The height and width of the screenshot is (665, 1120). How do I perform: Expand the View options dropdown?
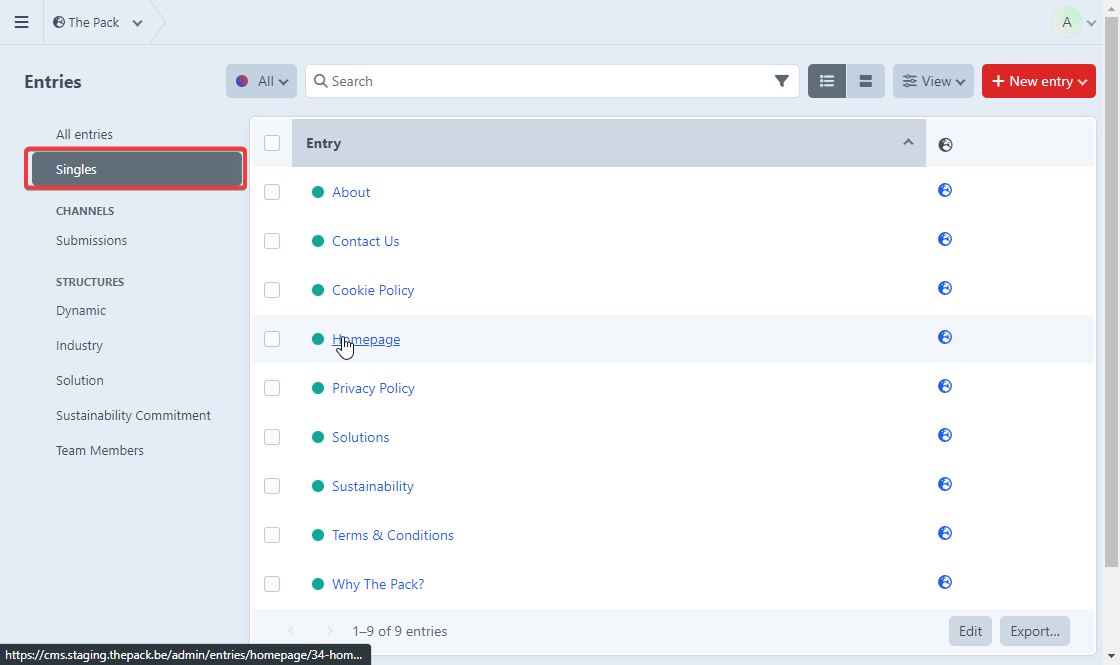(x=933, y=81)
